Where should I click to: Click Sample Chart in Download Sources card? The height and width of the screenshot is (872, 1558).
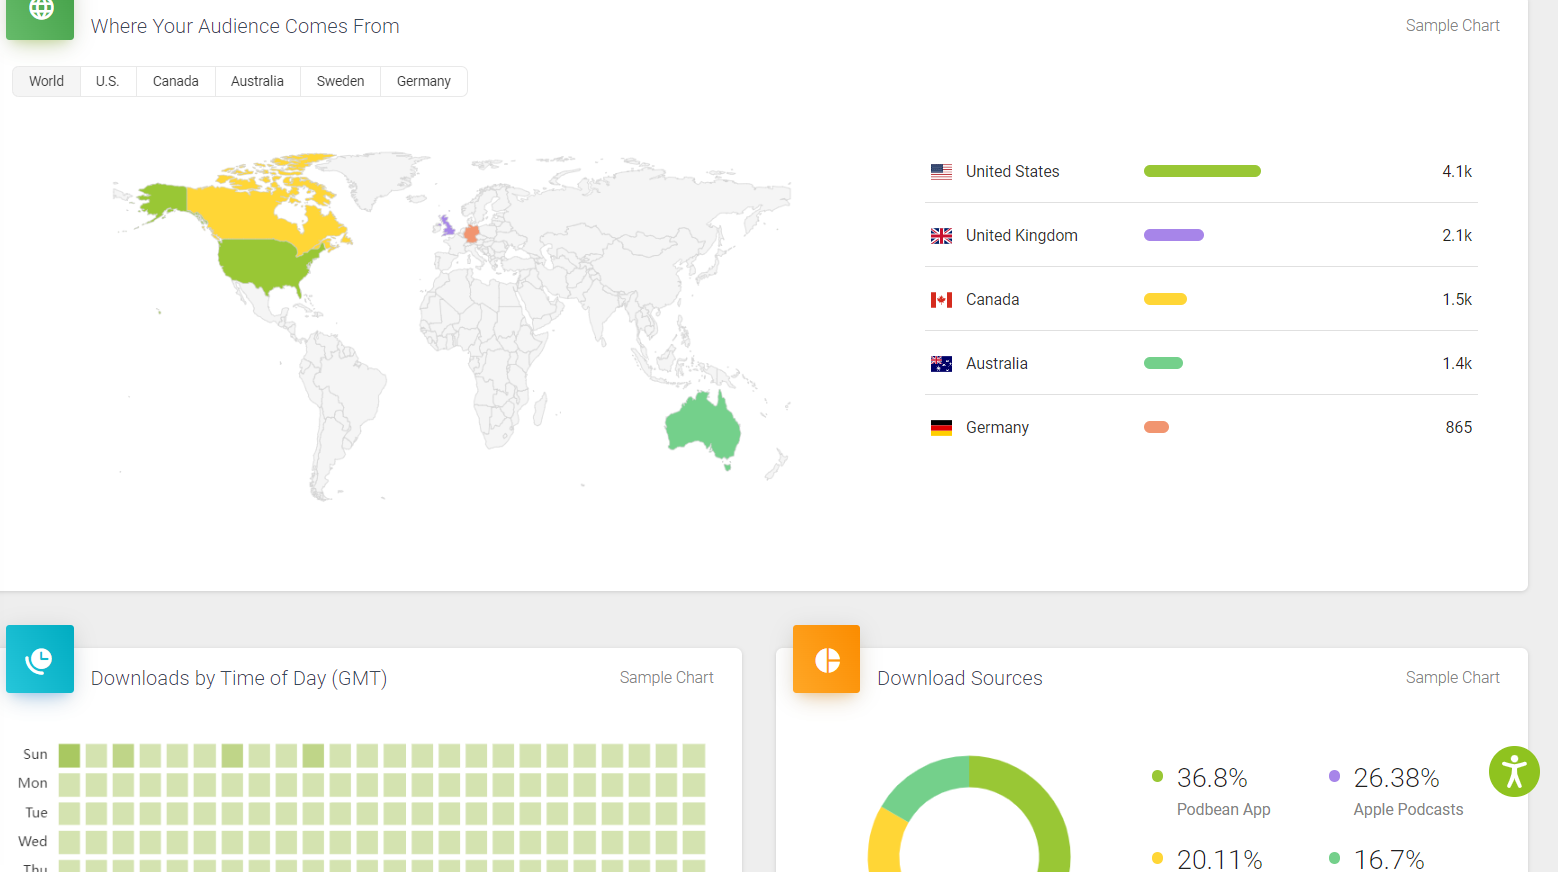[1452, 677]
